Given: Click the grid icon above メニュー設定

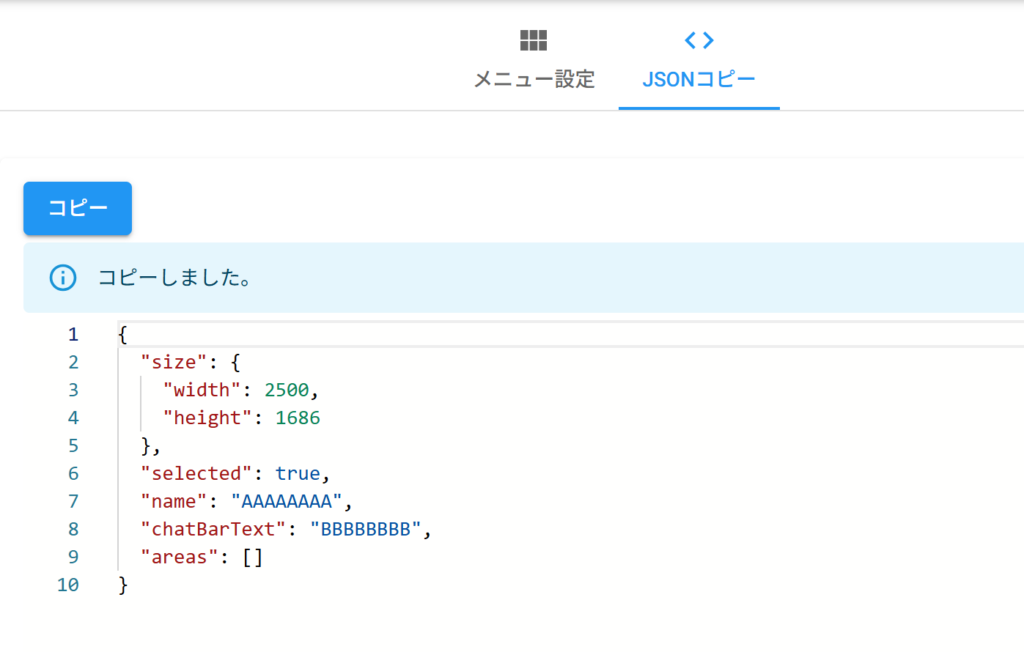Looking at the screenshot, I should tap(534, 40).
